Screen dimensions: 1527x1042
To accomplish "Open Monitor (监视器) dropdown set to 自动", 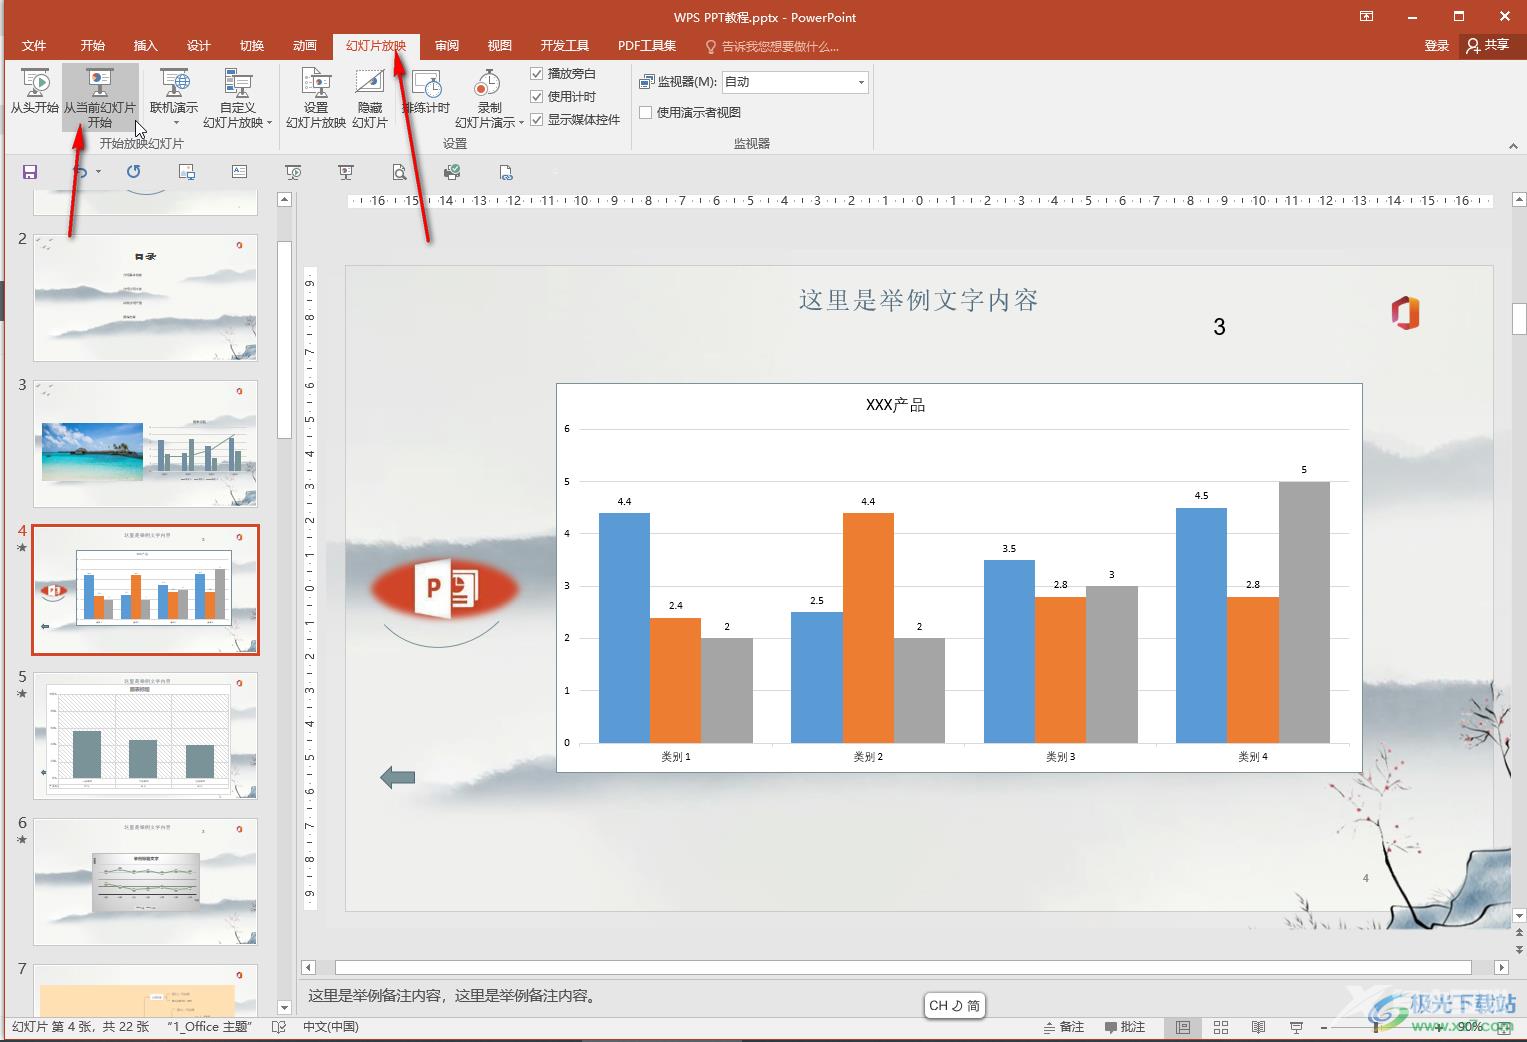I will (x=795, y=82).
